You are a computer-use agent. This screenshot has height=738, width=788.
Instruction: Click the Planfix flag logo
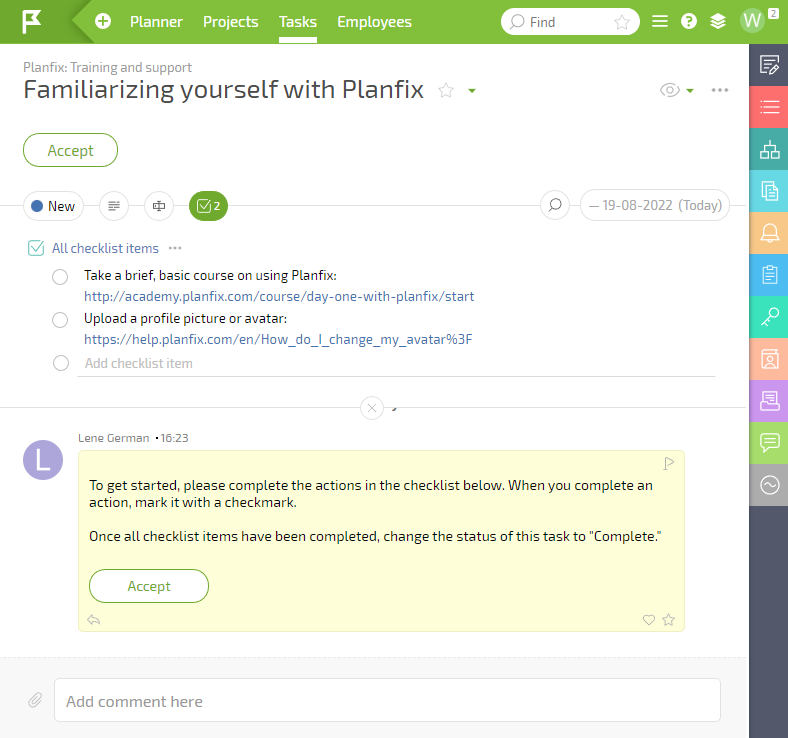[32, 22]
